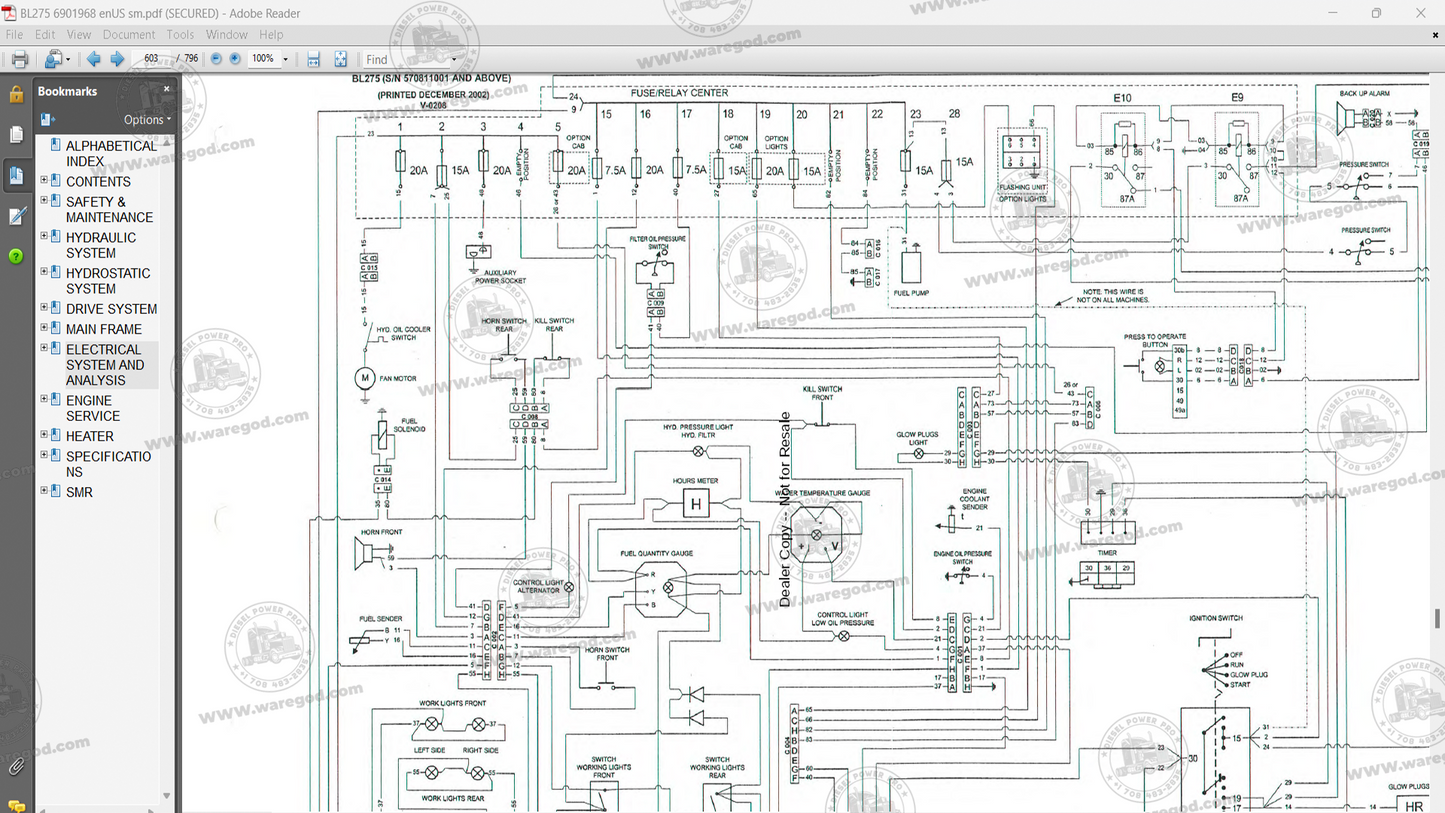Viewport: 1445px width, 813px height.
Task: Open the Document menu
Action: pyautogui.click(x=128, y=34)
